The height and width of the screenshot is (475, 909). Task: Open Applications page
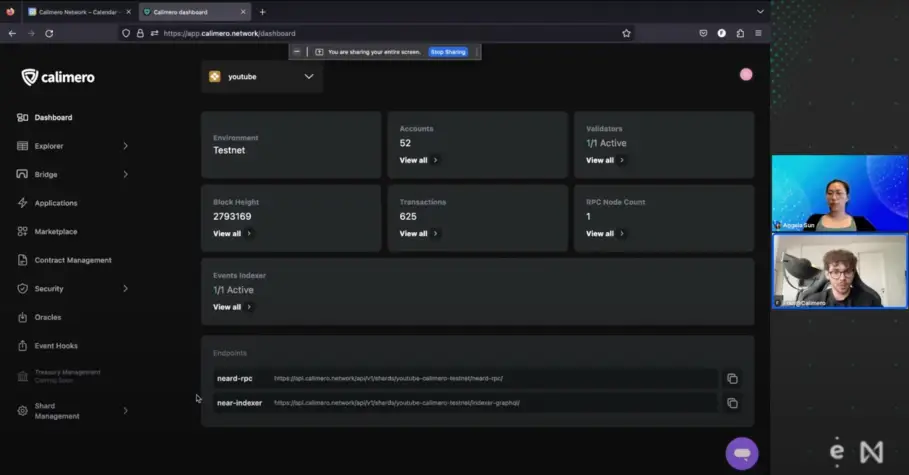coord(56,203)
